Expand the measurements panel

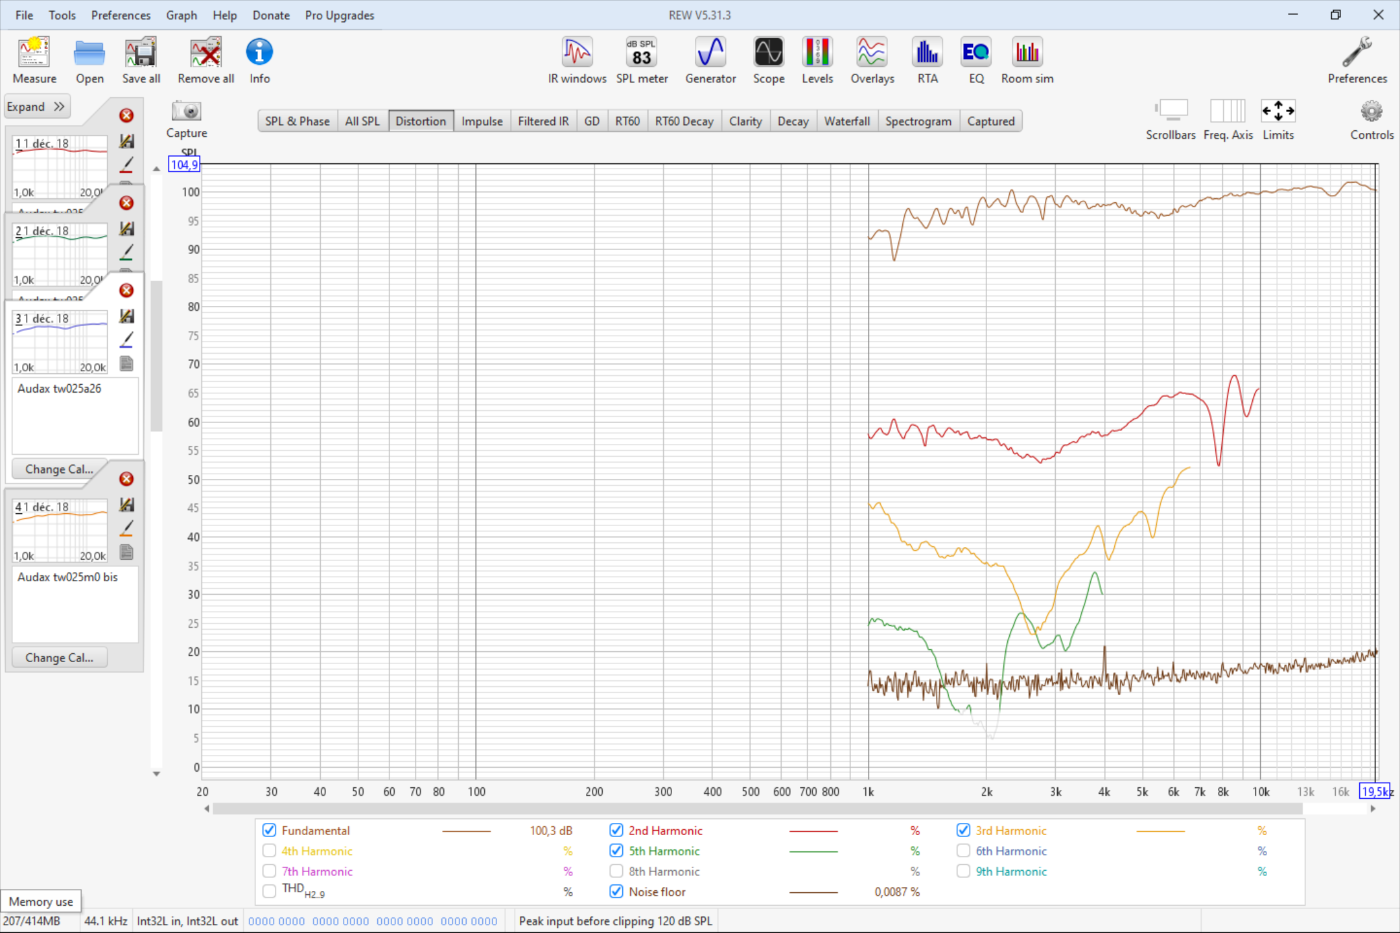coord(36,107)
